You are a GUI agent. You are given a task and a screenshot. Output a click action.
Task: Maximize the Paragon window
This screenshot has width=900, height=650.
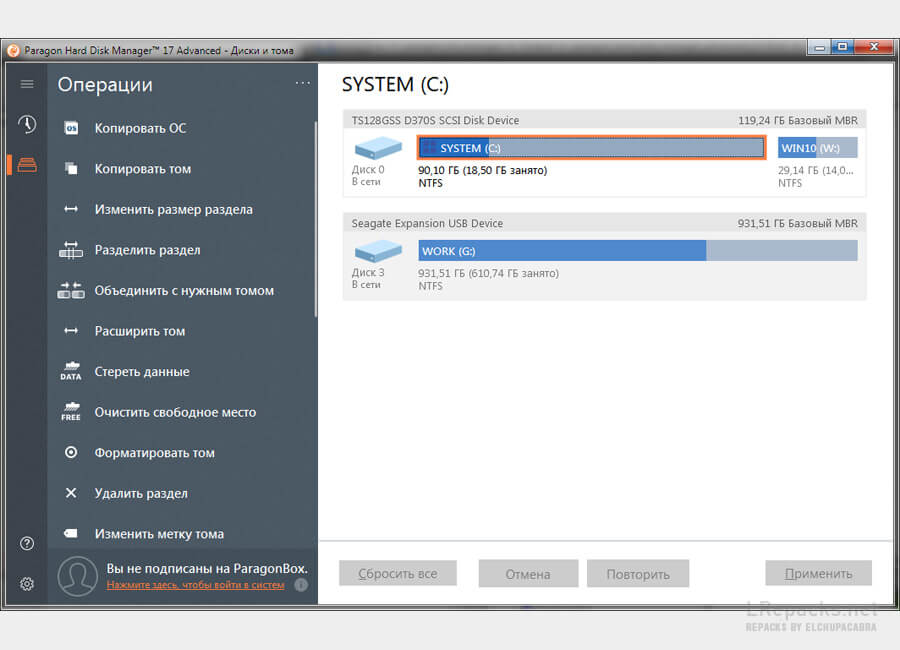[x=843, y=47]
